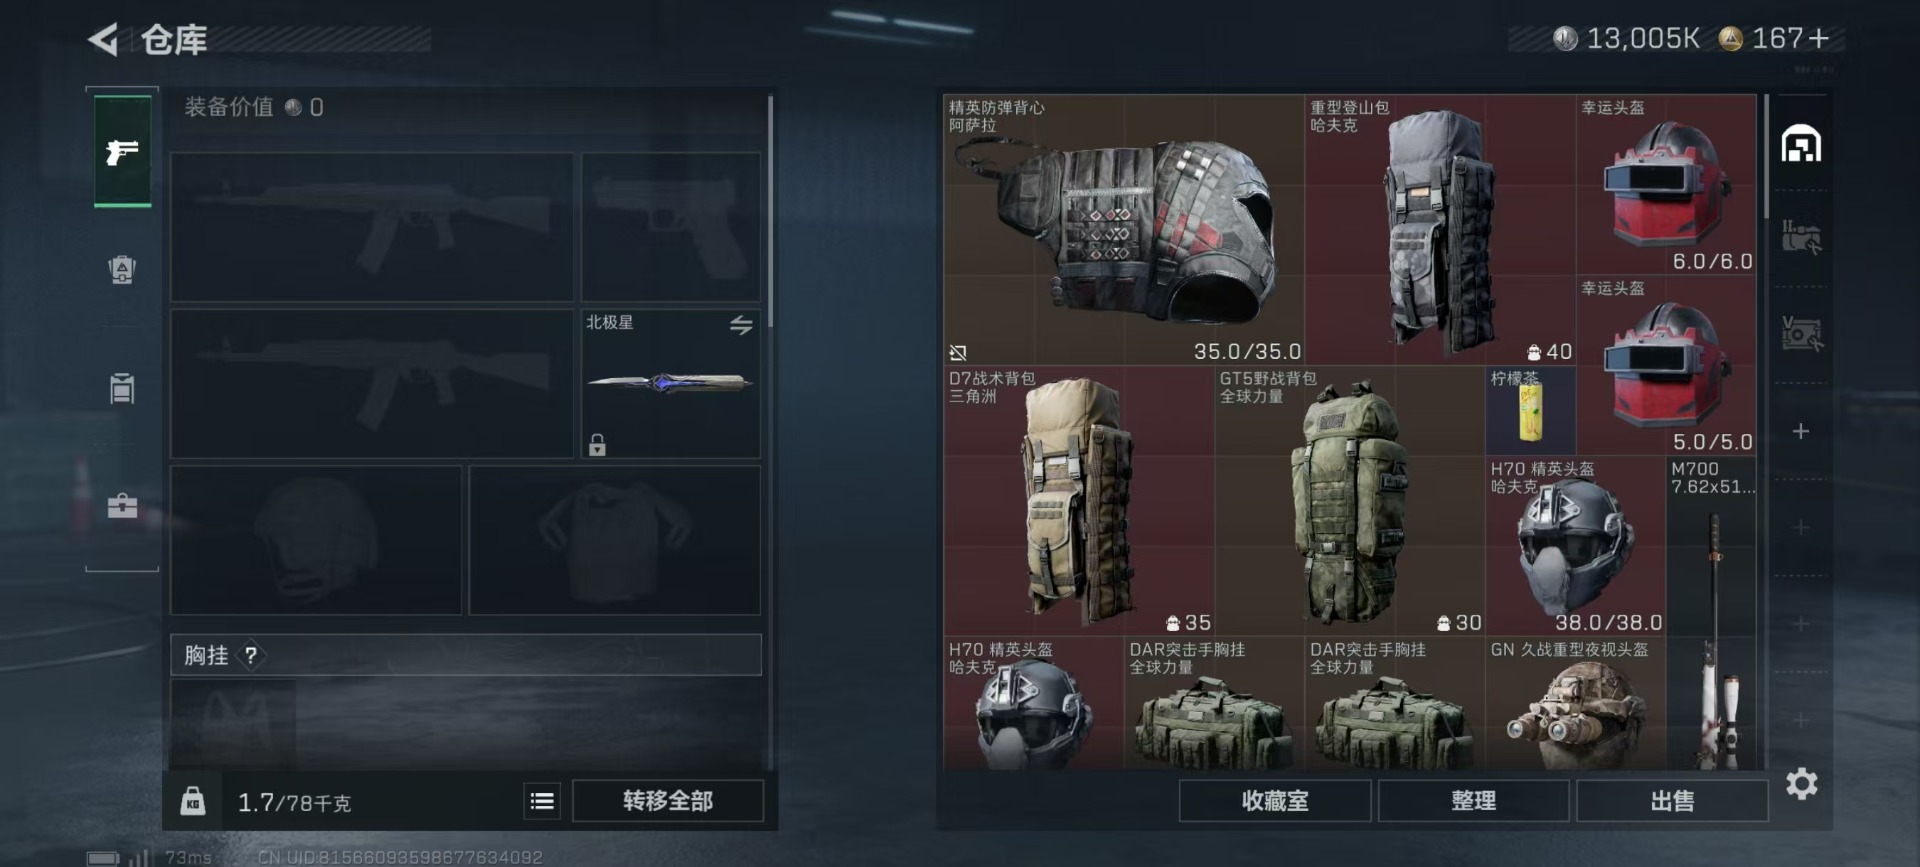
Task: Select the 柠檬茶 lemon tea item
Action: tap(1530, 410)
